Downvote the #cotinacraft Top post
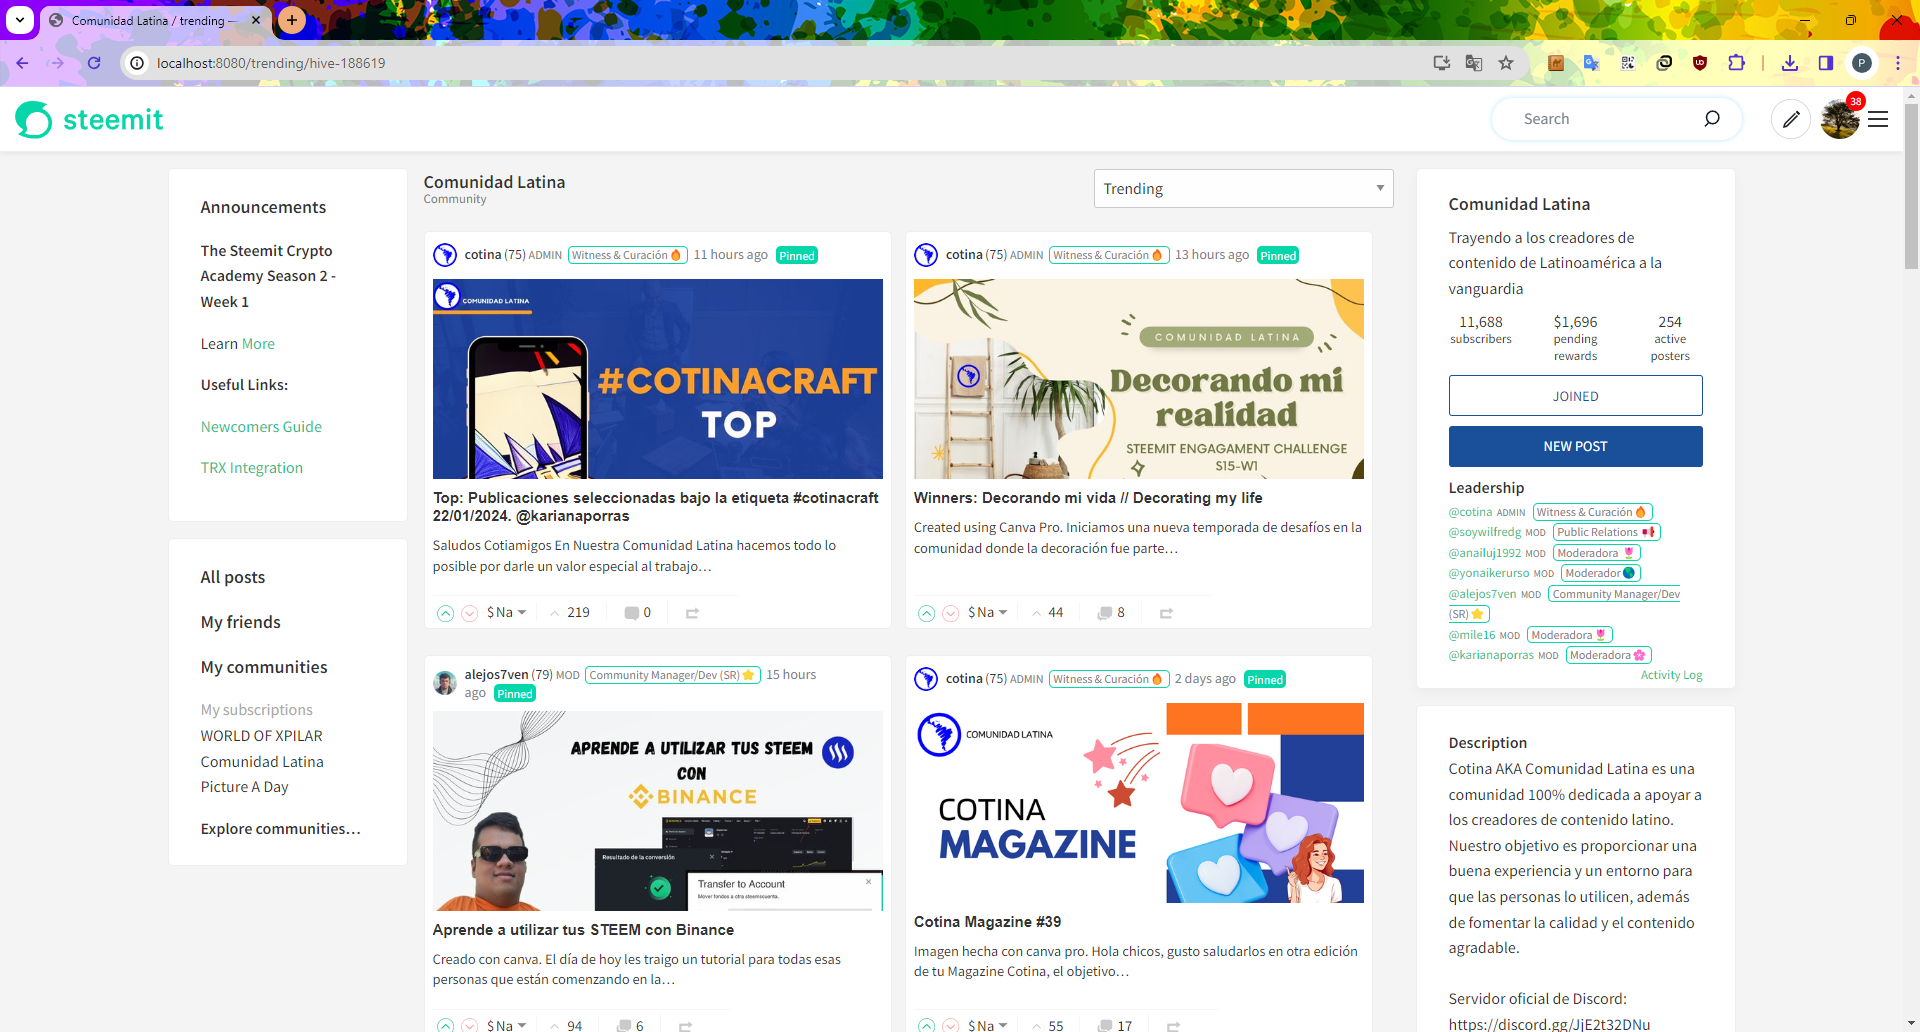Viewport: 1920px width, 1032px height. coord(469,613)
